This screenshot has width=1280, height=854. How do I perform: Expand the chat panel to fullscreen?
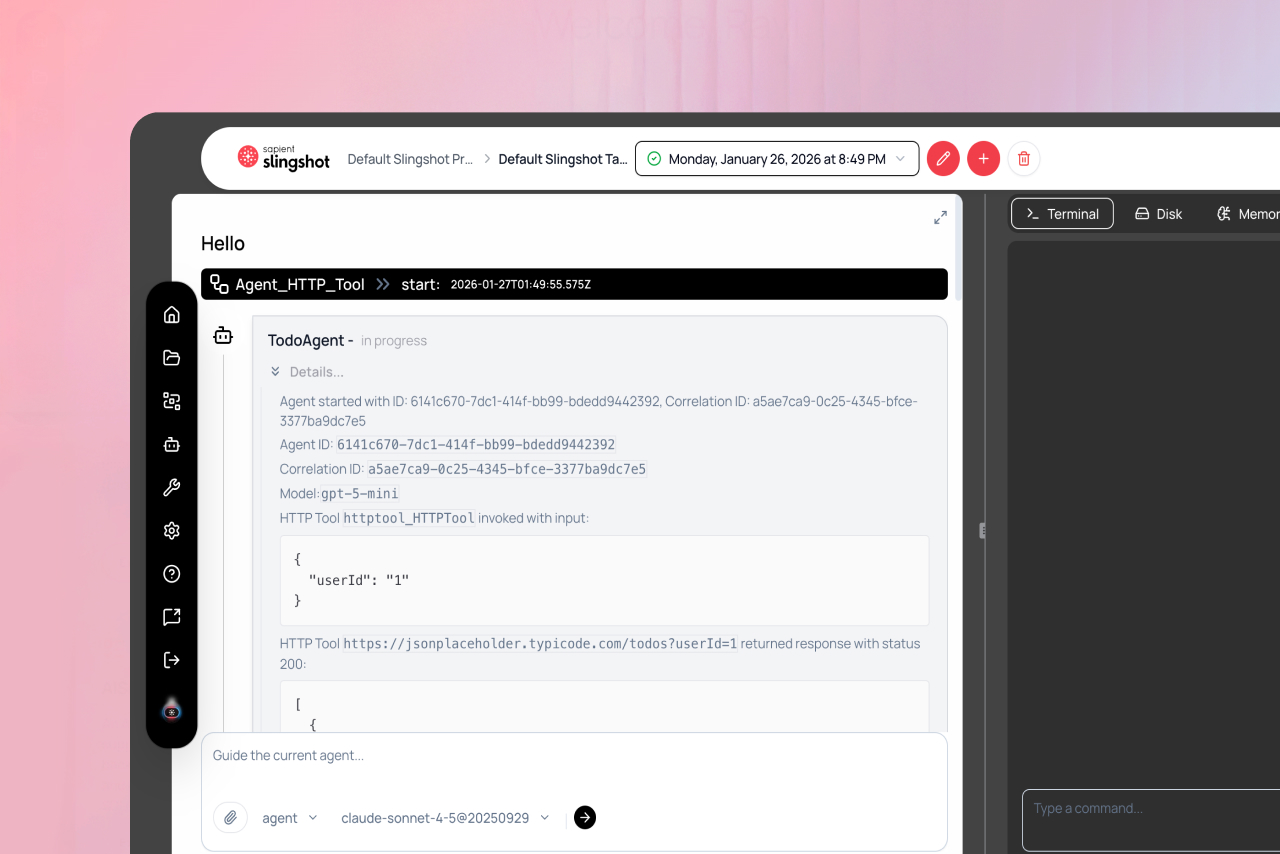click(940, 217)
